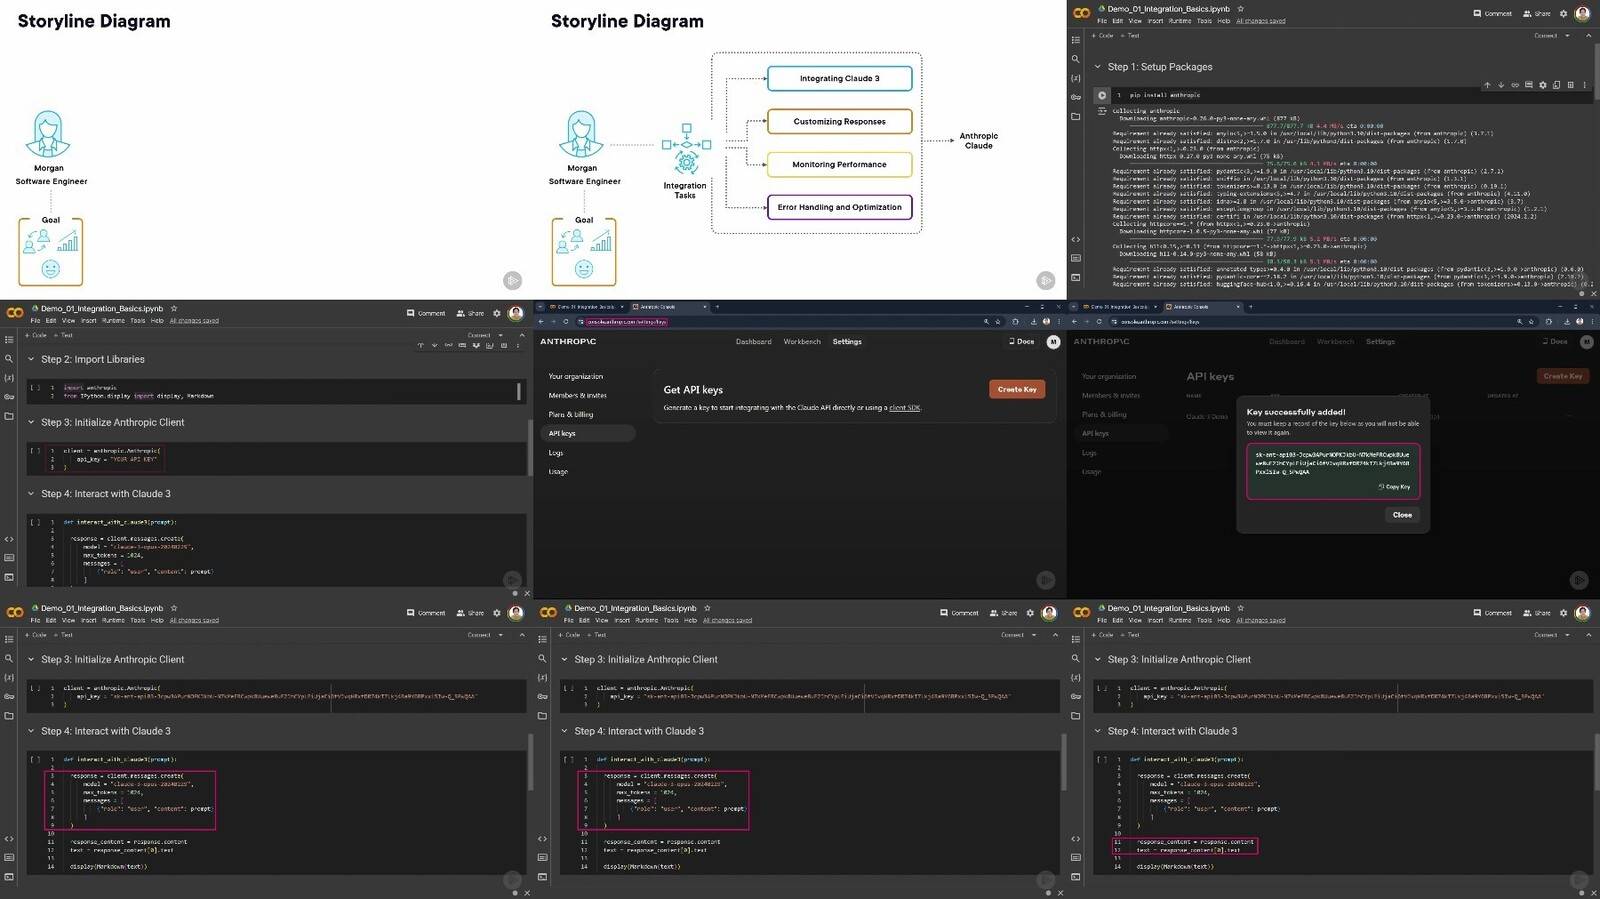Open table of contents in Step 2 notebook

(x=9, y=340)
